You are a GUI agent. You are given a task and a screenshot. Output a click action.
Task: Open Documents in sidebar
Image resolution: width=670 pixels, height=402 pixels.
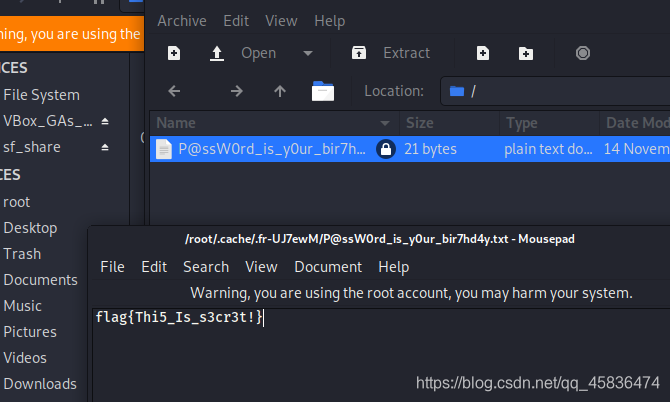[40, 280]
